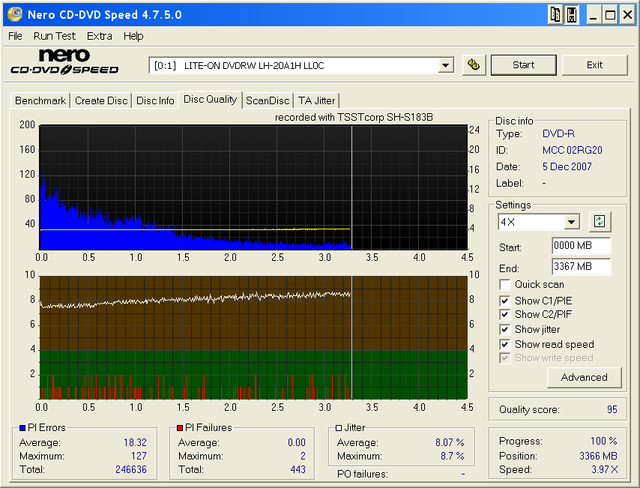
Task: Open the Extra menu
Action: tap(99, 36)
